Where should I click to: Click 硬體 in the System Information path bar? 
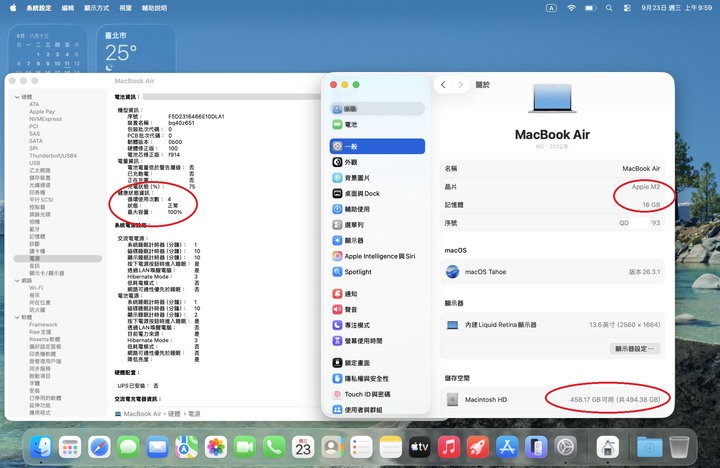click(x=174, y=414)
